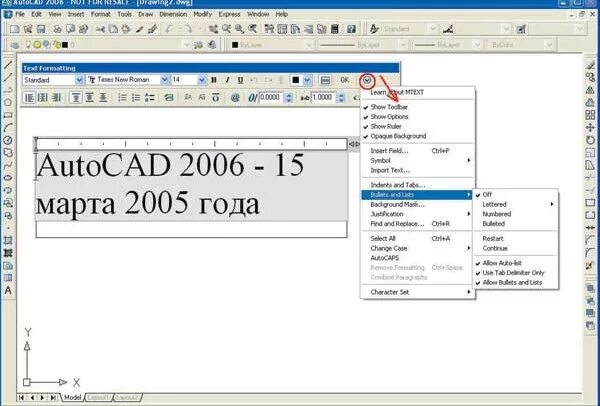Open the QuickCalc calculator icon
The width and height of the screenshot is (600, 406).
pos(335,29)
